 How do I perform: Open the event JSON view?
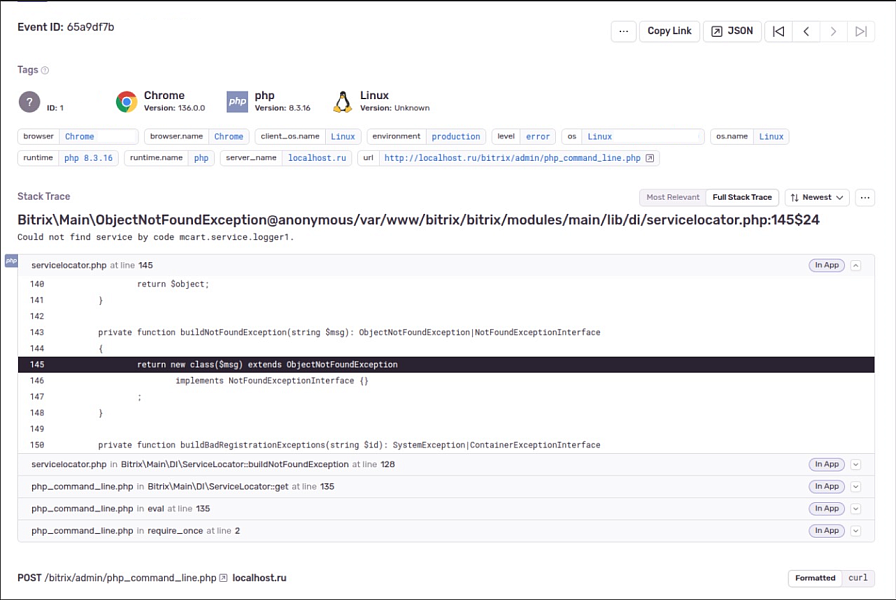pos(732,31)
